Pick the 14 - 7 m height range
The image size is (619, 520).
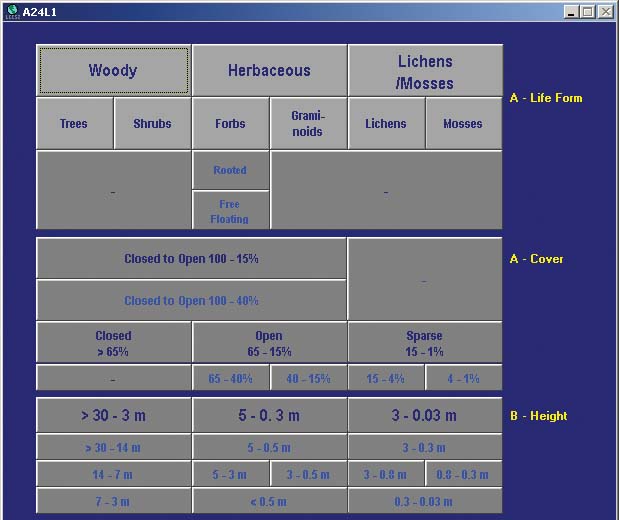pos(113,475)
